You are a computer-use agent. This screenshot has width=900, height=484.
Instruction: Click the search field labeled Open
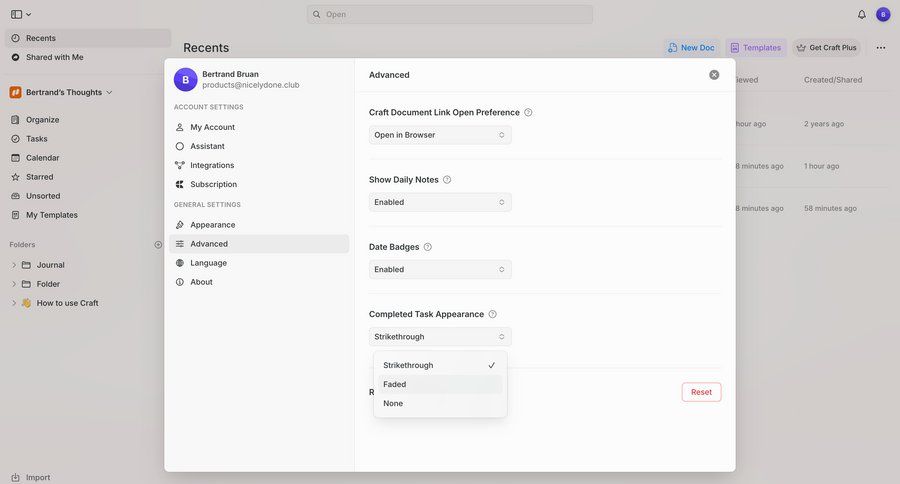pos(450,14)
